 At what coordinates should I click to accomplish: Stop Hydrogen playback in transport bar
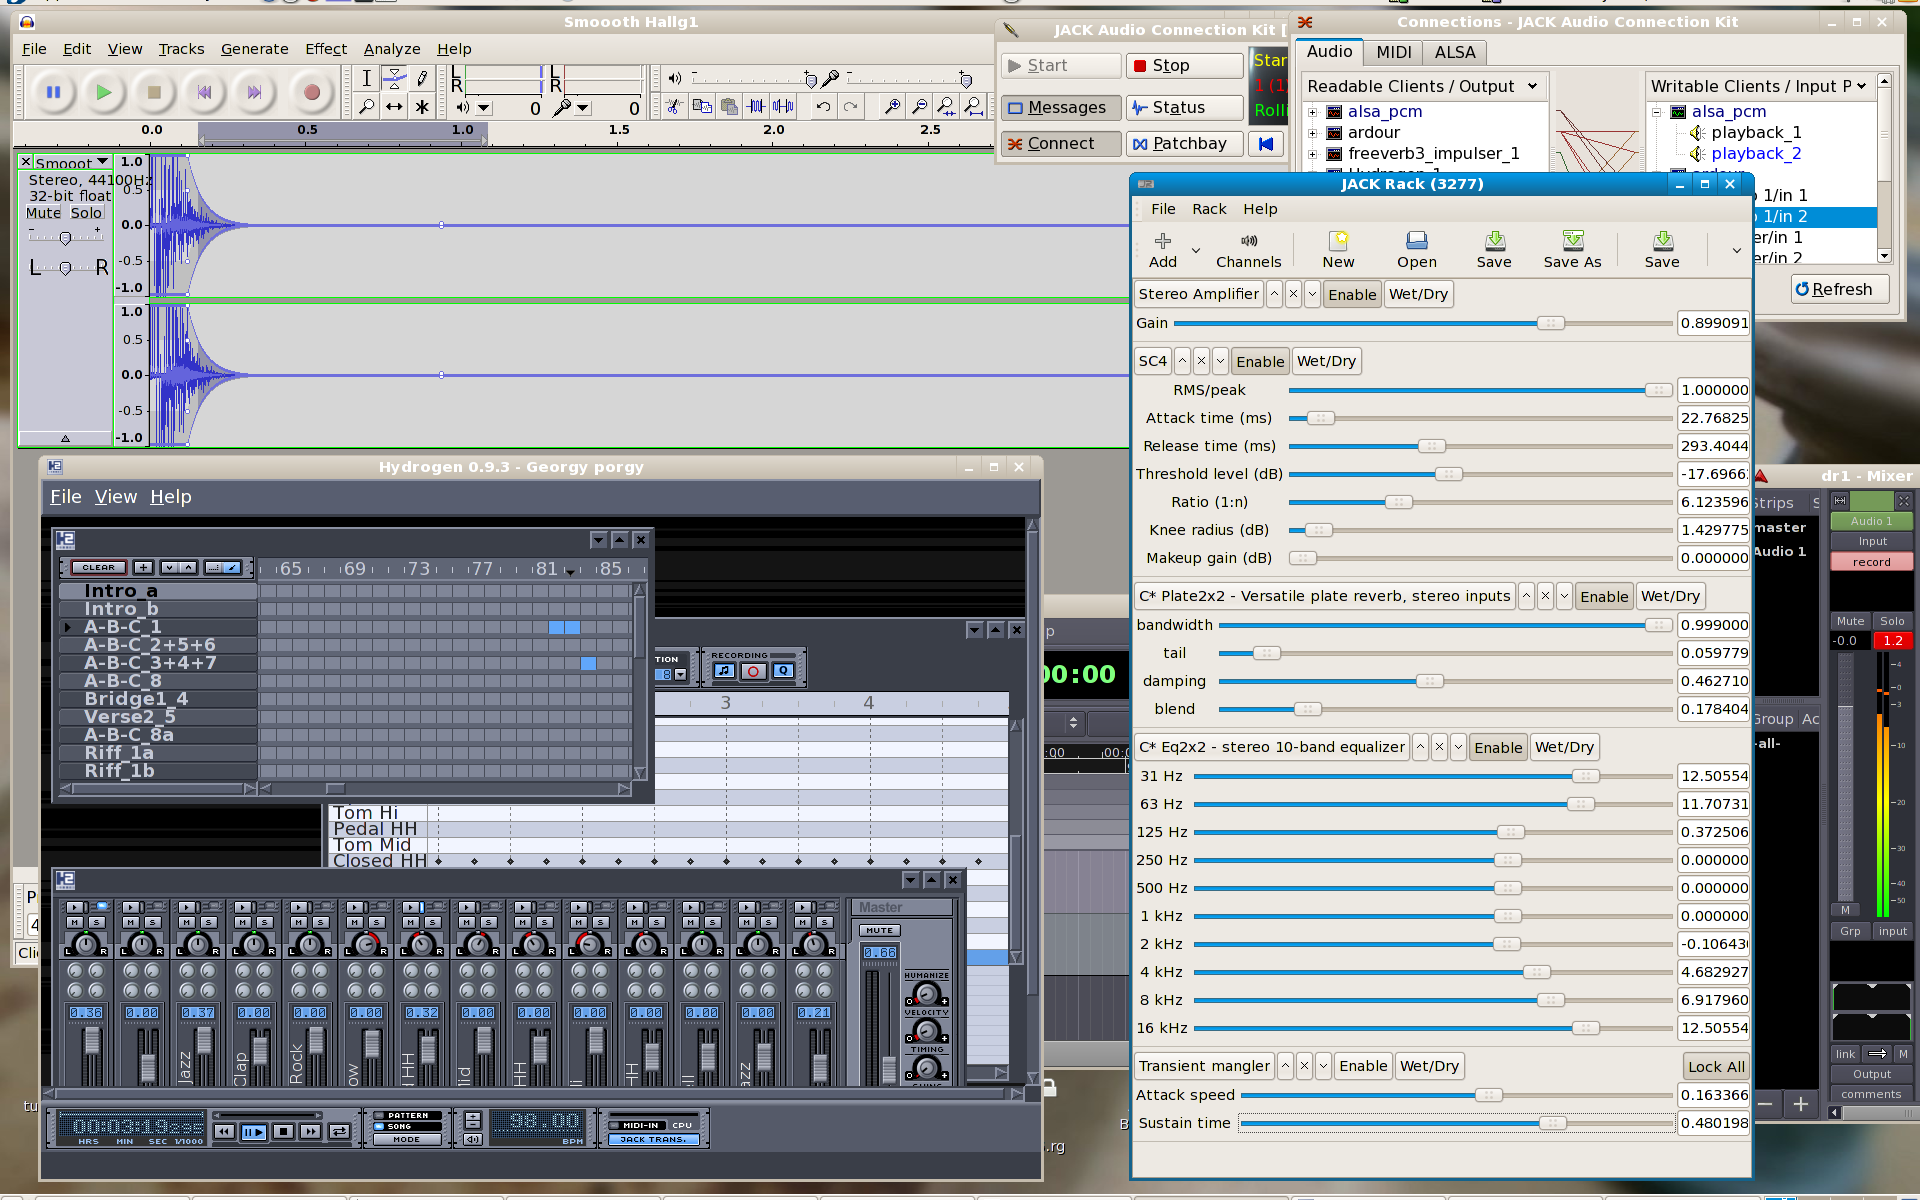point(283,1131)
